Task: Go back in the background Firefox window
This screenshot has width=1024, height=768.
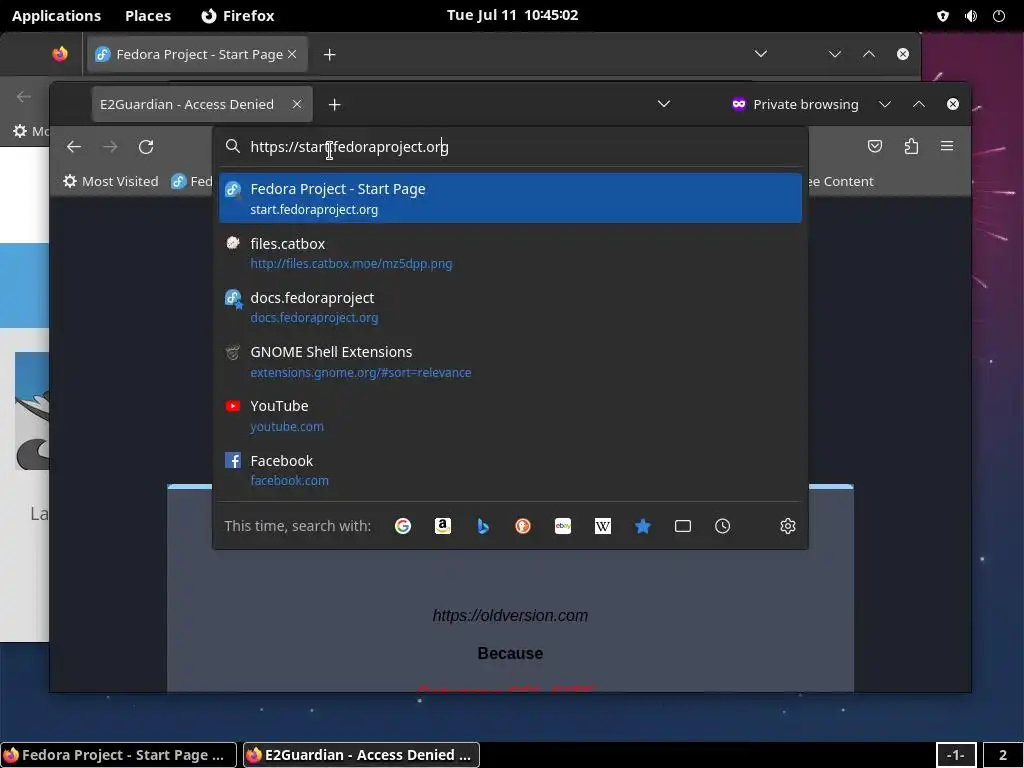Action: [x=24, y=97]
